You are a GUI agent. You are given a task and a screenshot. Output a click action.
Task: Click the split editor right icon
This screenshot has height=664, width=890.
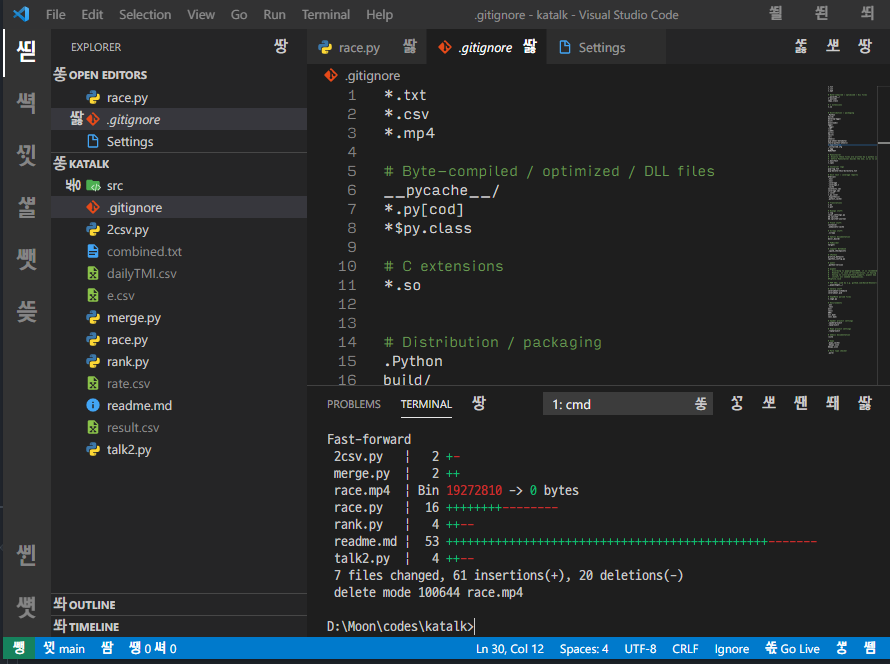pyautogui.click(x=833, y=46)
